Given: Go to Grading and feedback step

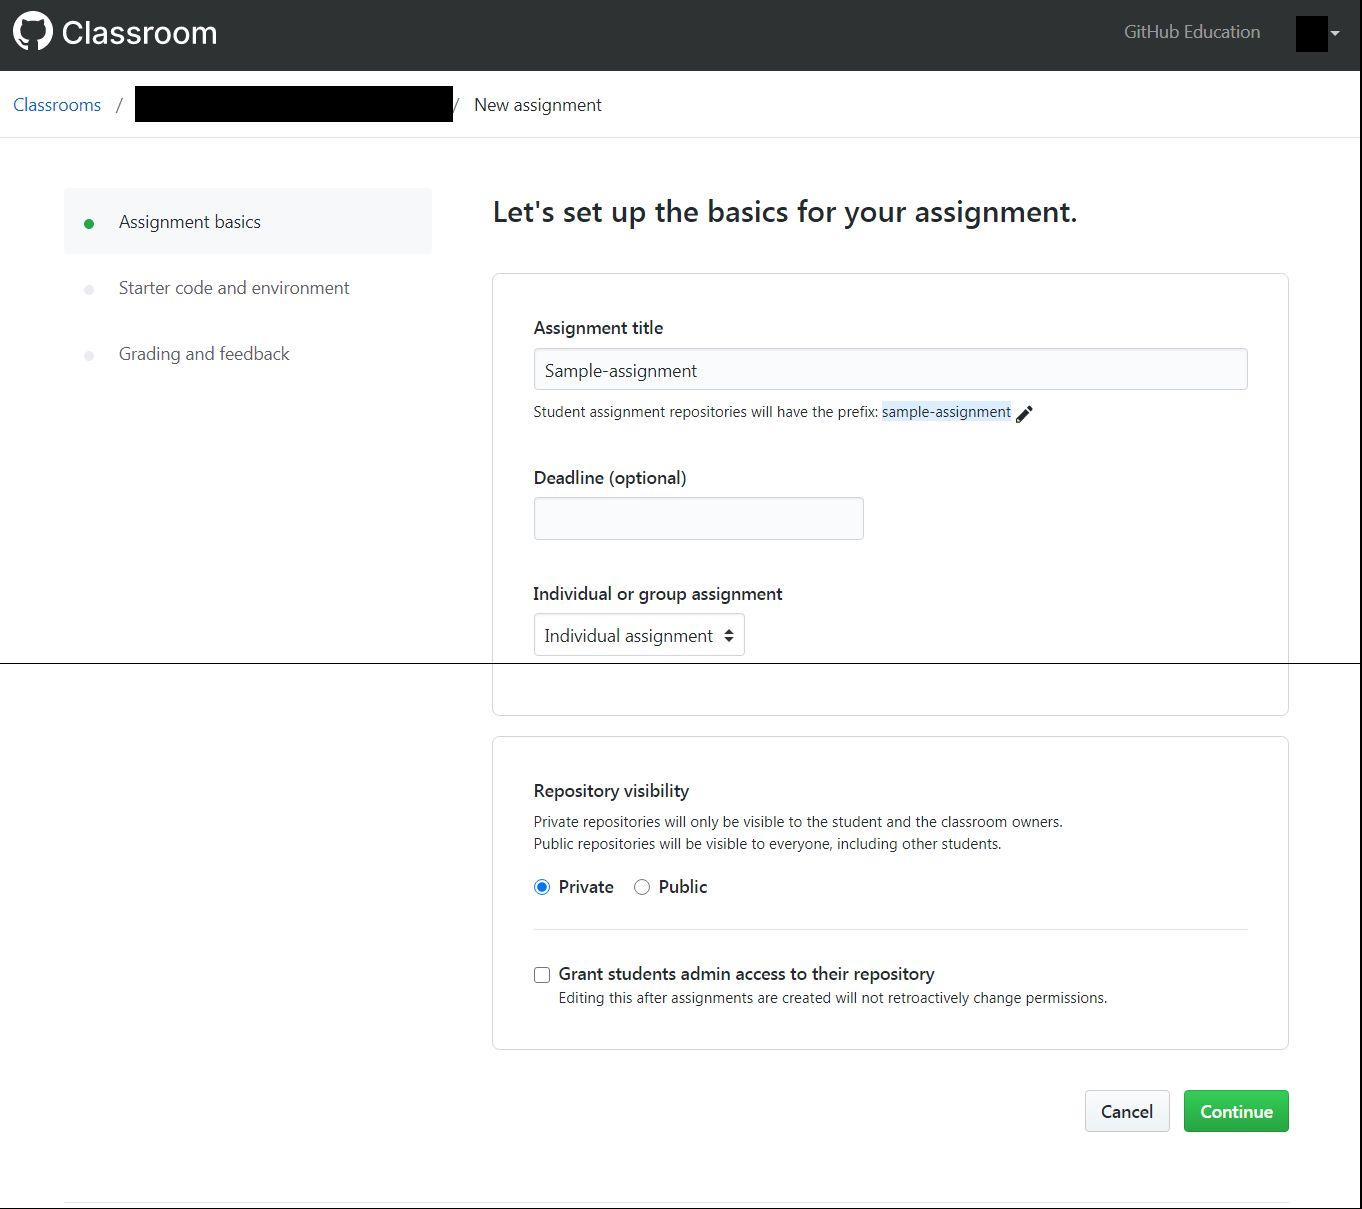Looking at the screenshot, I should 204,354.
